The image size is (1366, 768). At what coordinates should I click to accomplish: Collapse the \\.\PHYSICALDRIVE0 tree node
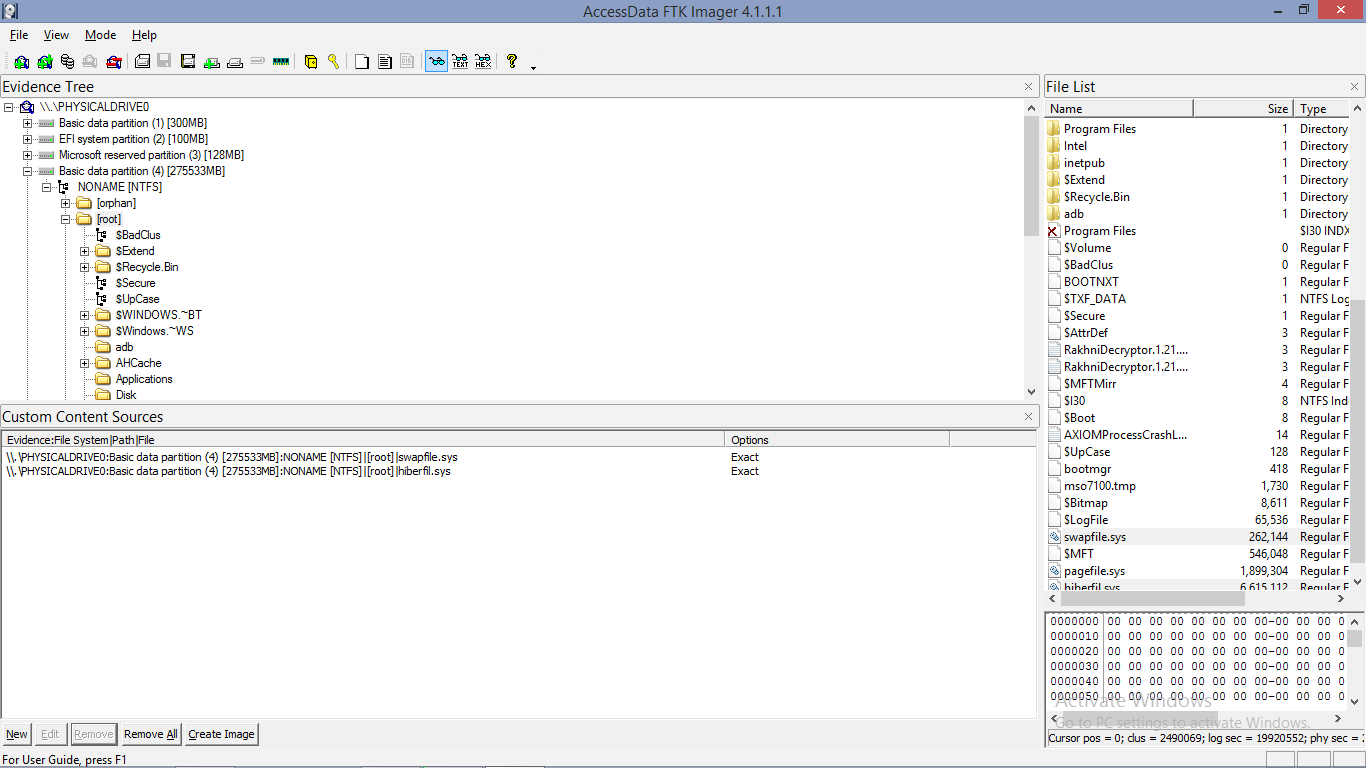(9, 107)
